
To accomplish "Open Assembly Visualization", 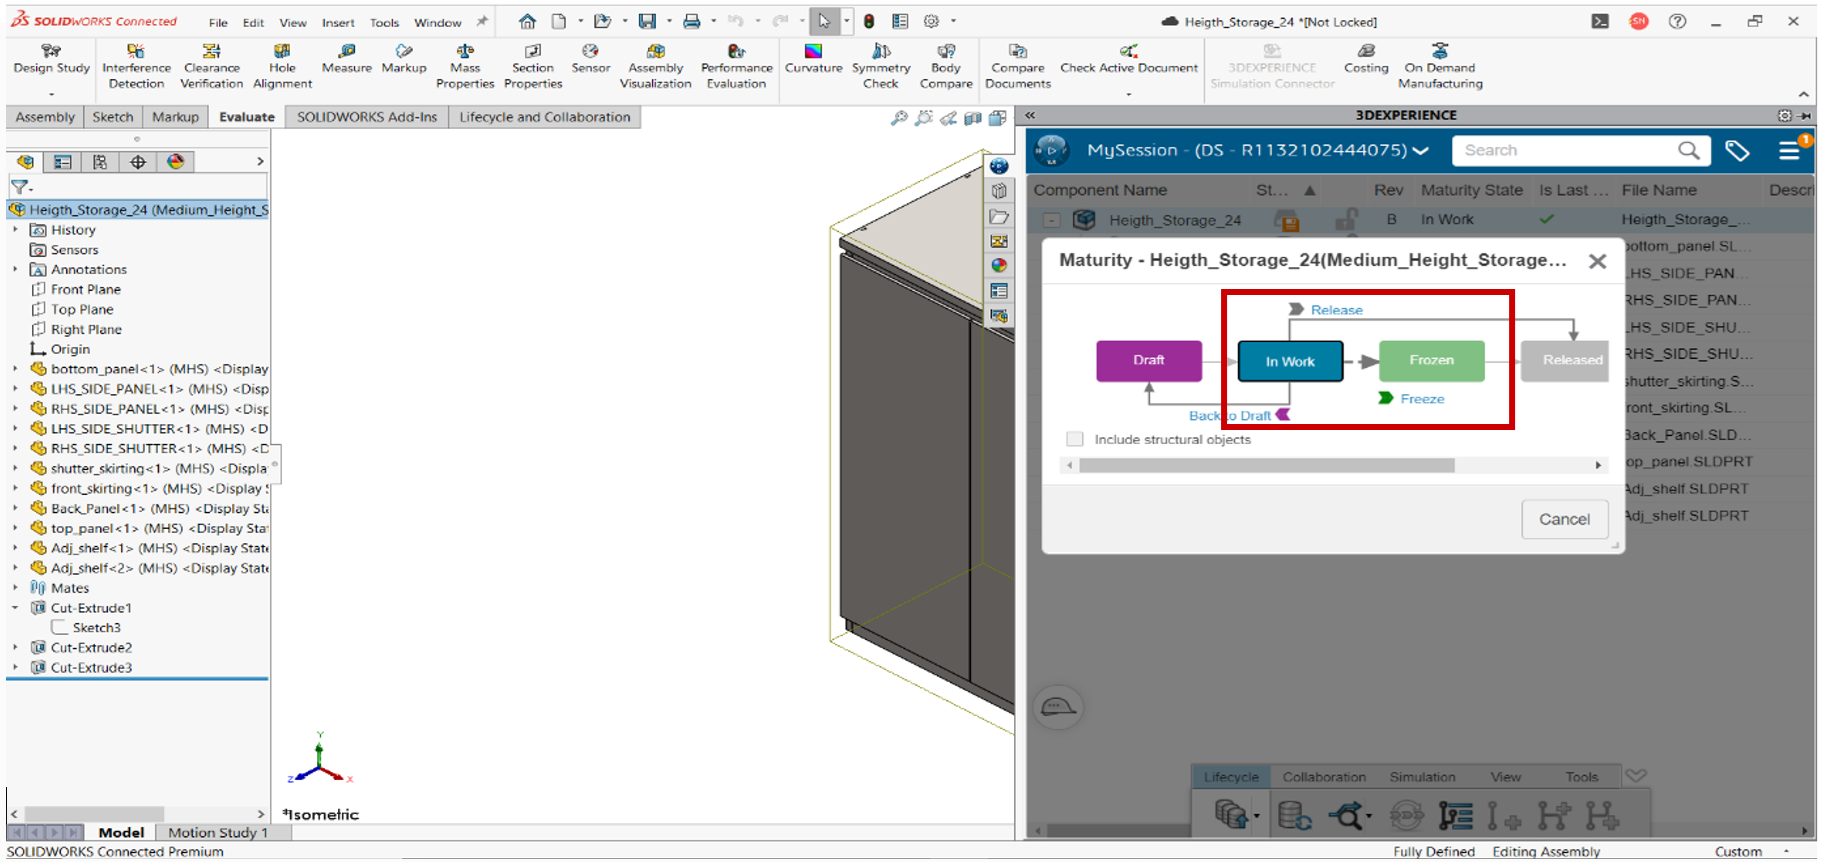I will click(655, 66).
